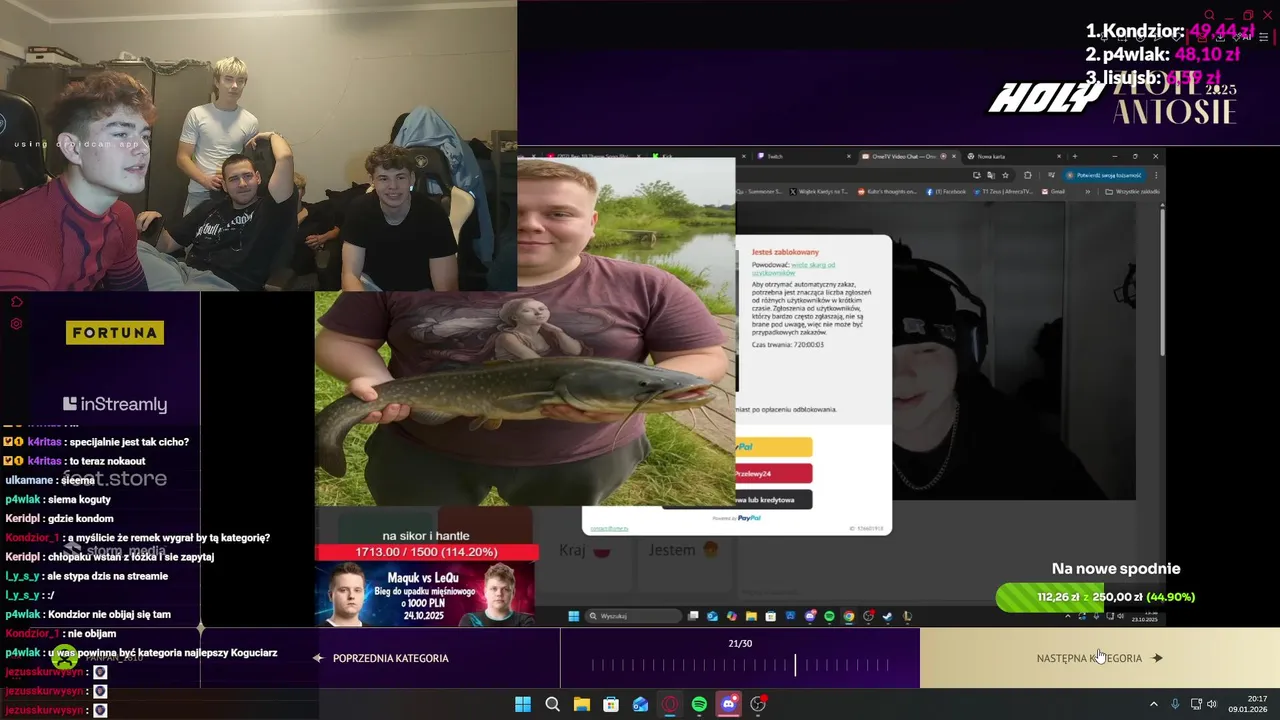The width and height of the screenshot is (1280, 720).
Task: Click microphone icon in system tray
Action: 1175,704
